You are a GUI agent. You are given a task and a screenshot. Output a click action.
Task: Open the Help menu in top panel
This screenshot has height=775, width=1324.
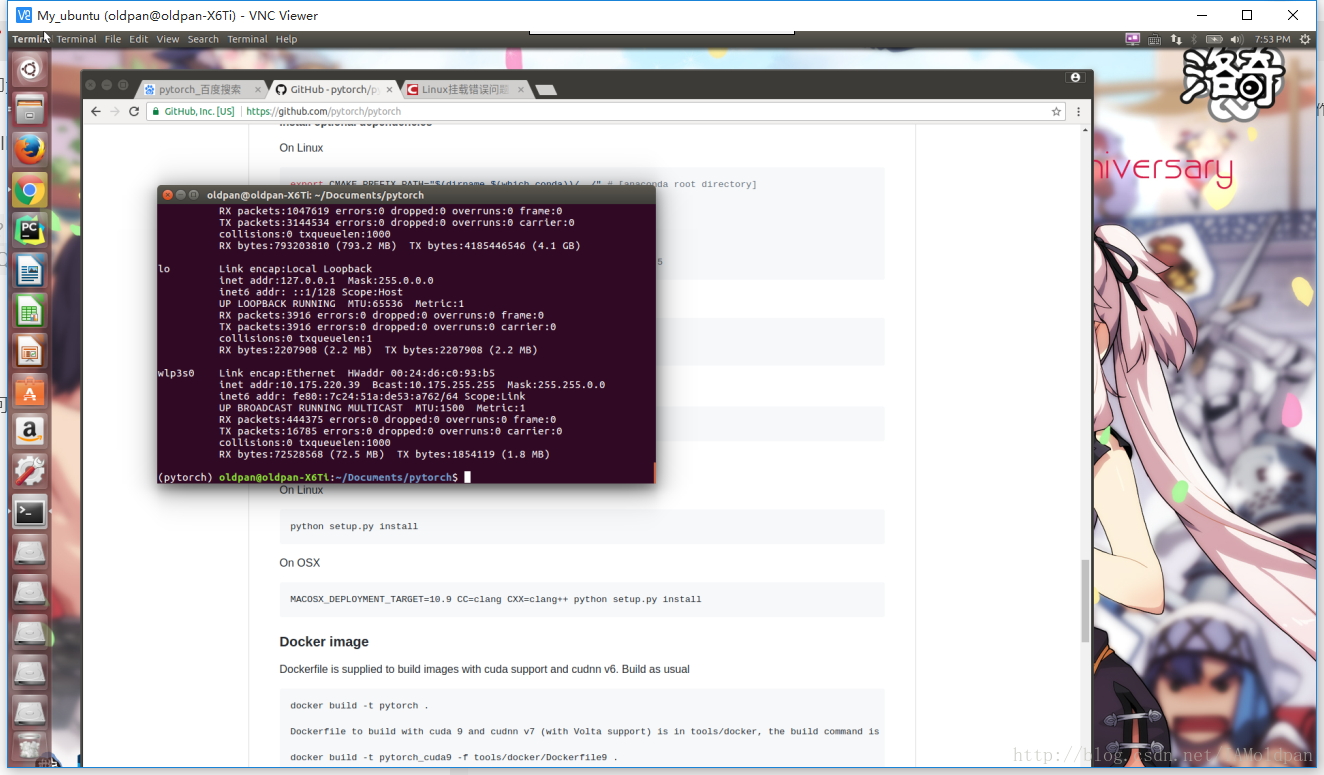286,39
